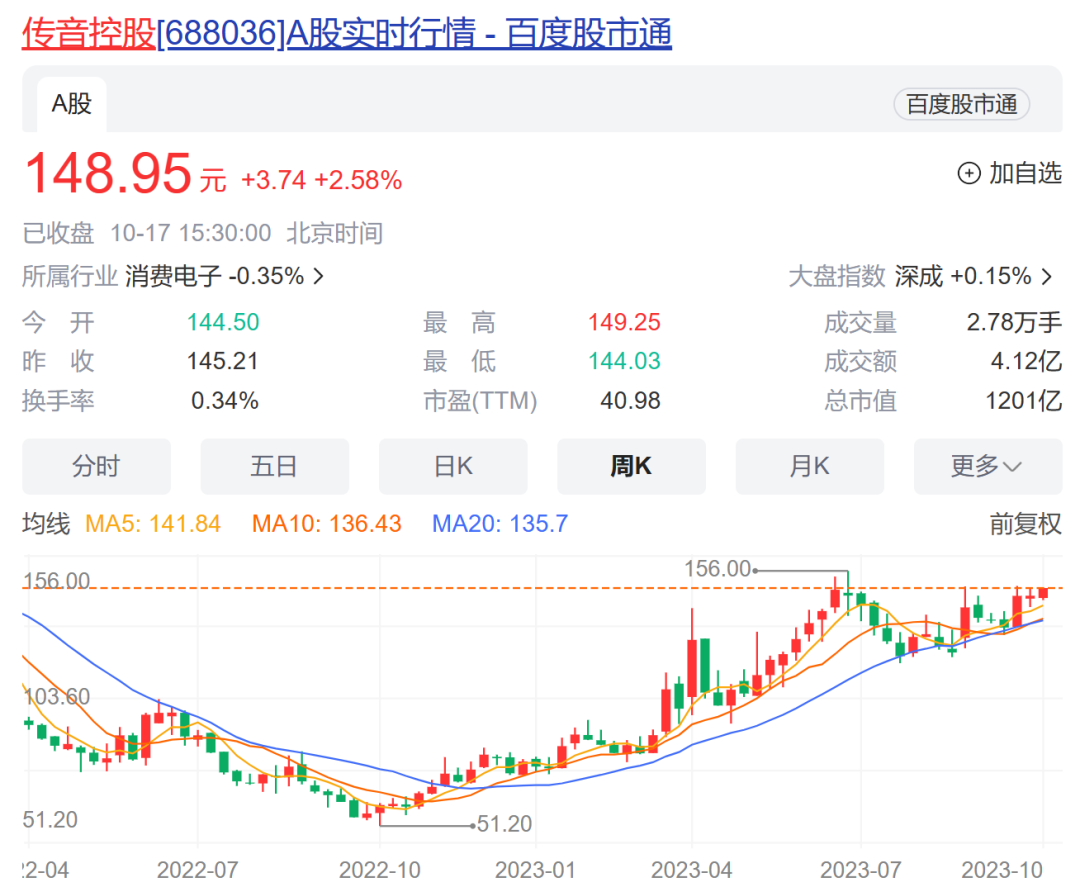Click the 2023-04 date axis label
The width and height of the screenshot is (1080, 887).
pyautogui.click(x=692, y=870)
